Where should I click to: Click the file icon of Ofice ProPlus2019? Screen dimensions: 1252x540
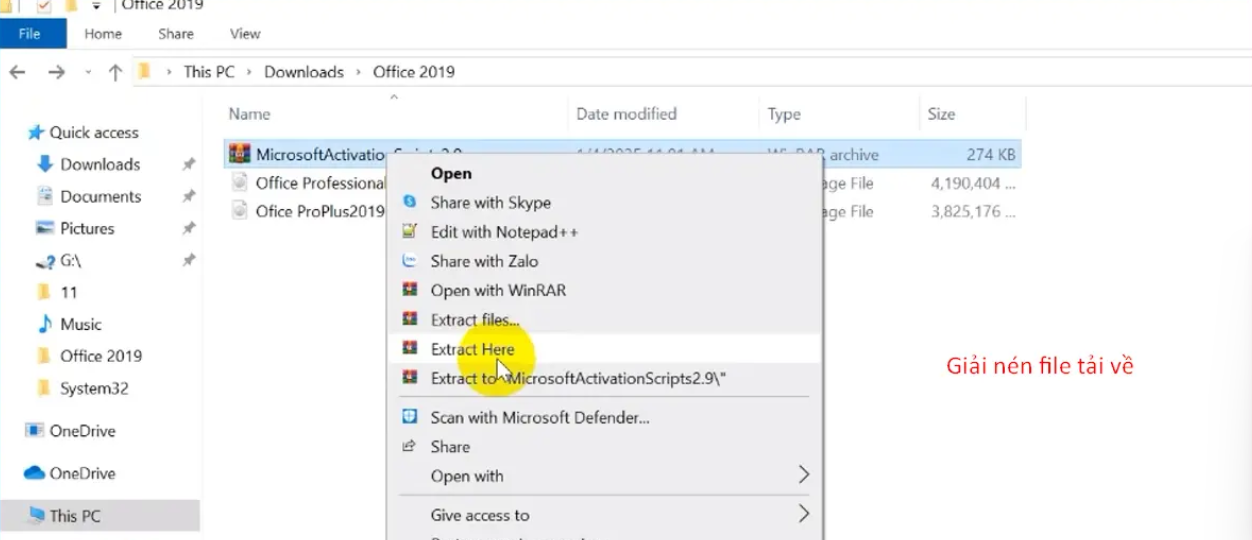point(239,211)
